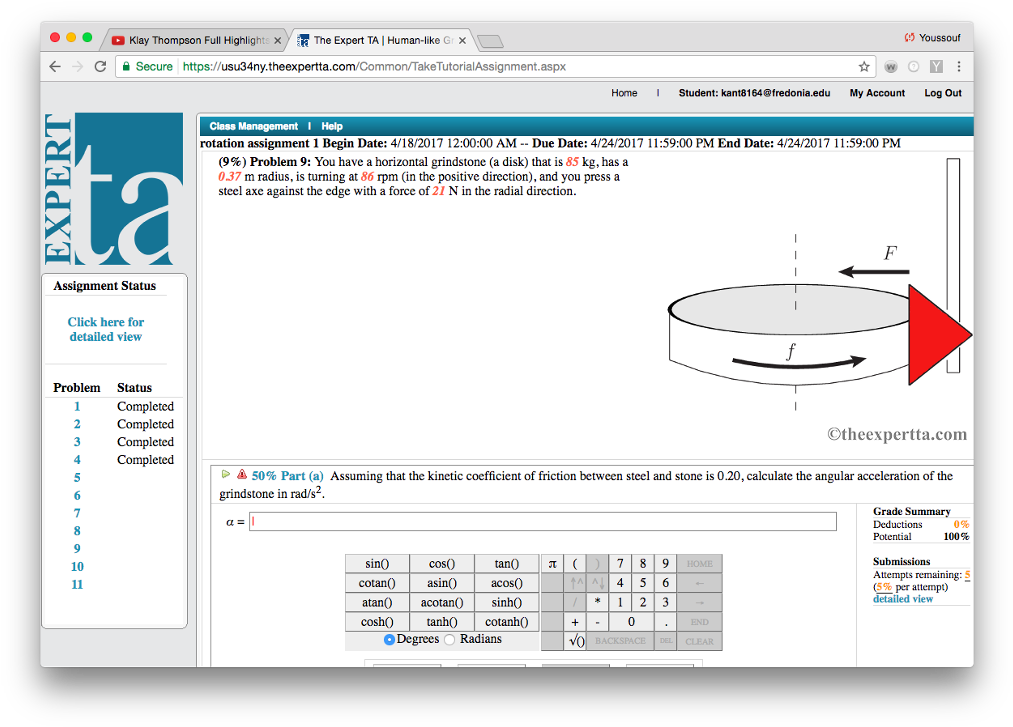Select the Degrees radio button

[x=389, y=639]
